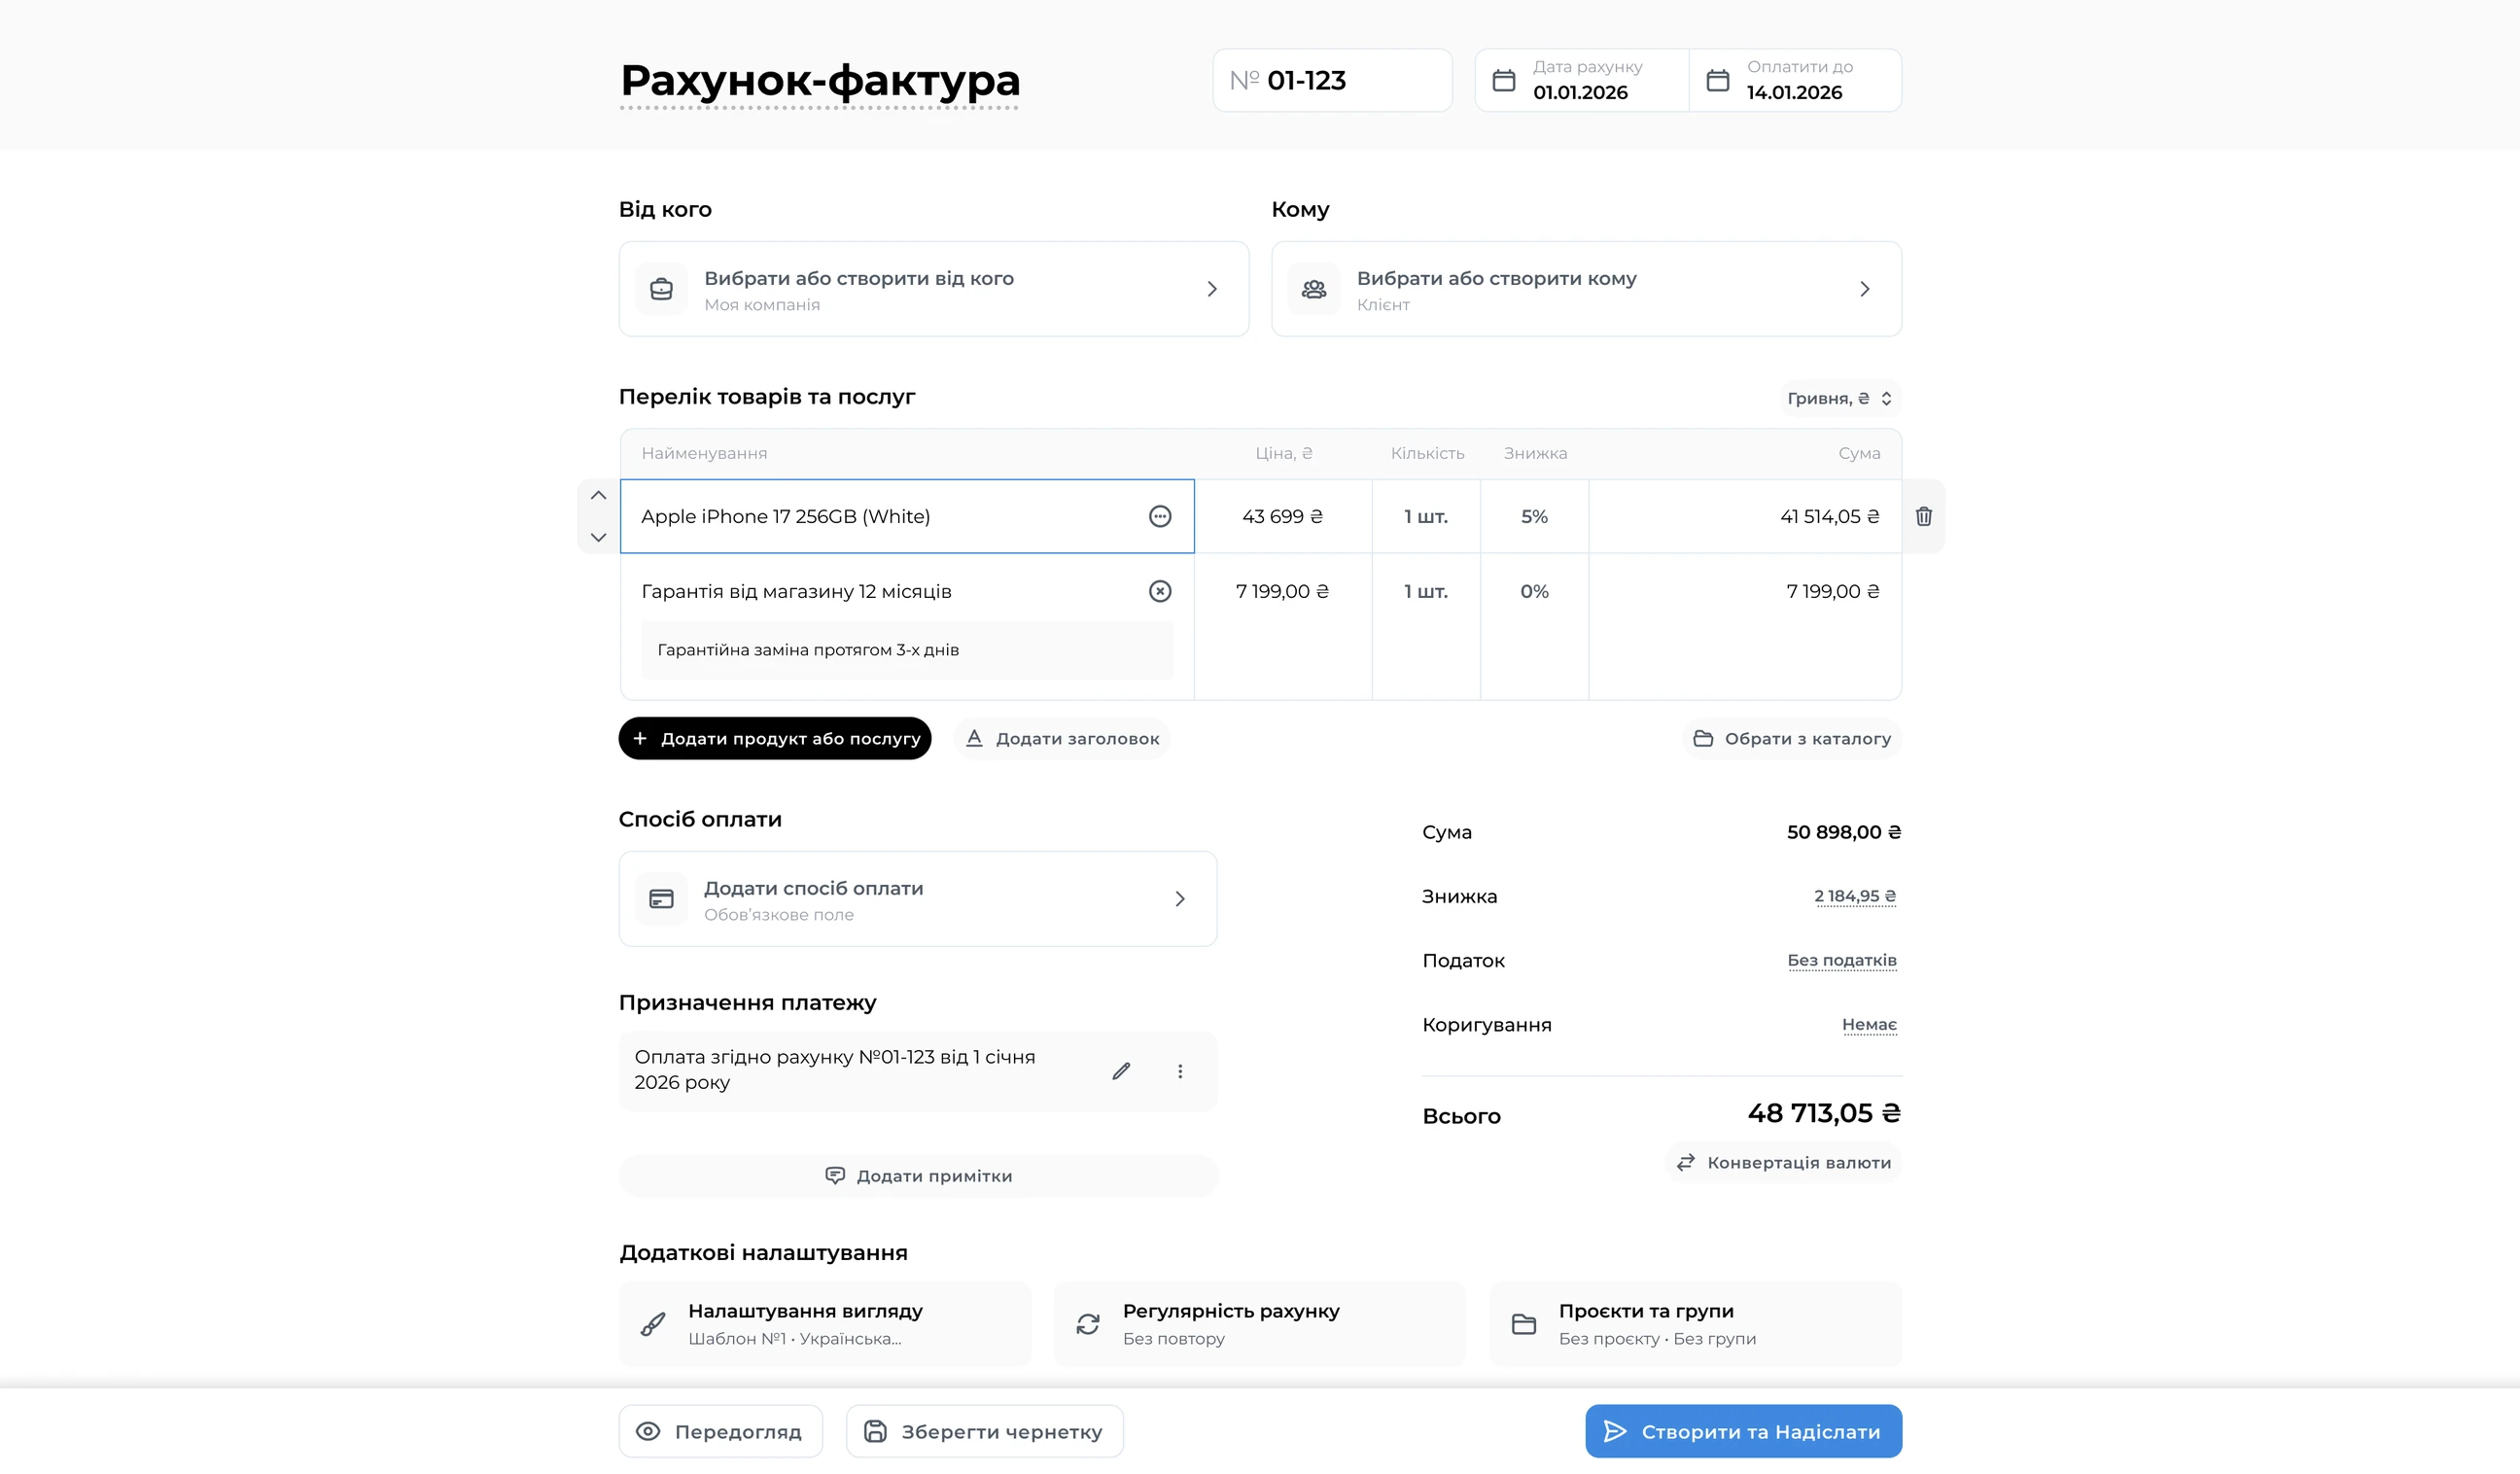Click Додати примітки button
This screenshot has width=2520, height=1474.
[918, 1176]
